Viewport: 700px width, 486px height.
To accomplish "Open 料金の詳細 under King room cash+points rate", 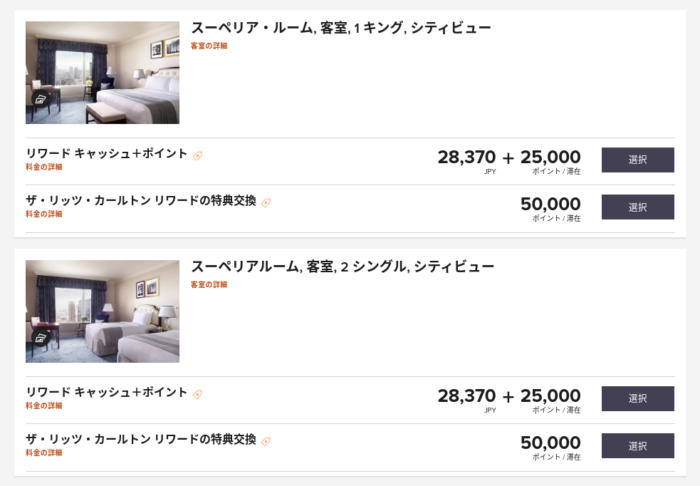I will (44, 167).
